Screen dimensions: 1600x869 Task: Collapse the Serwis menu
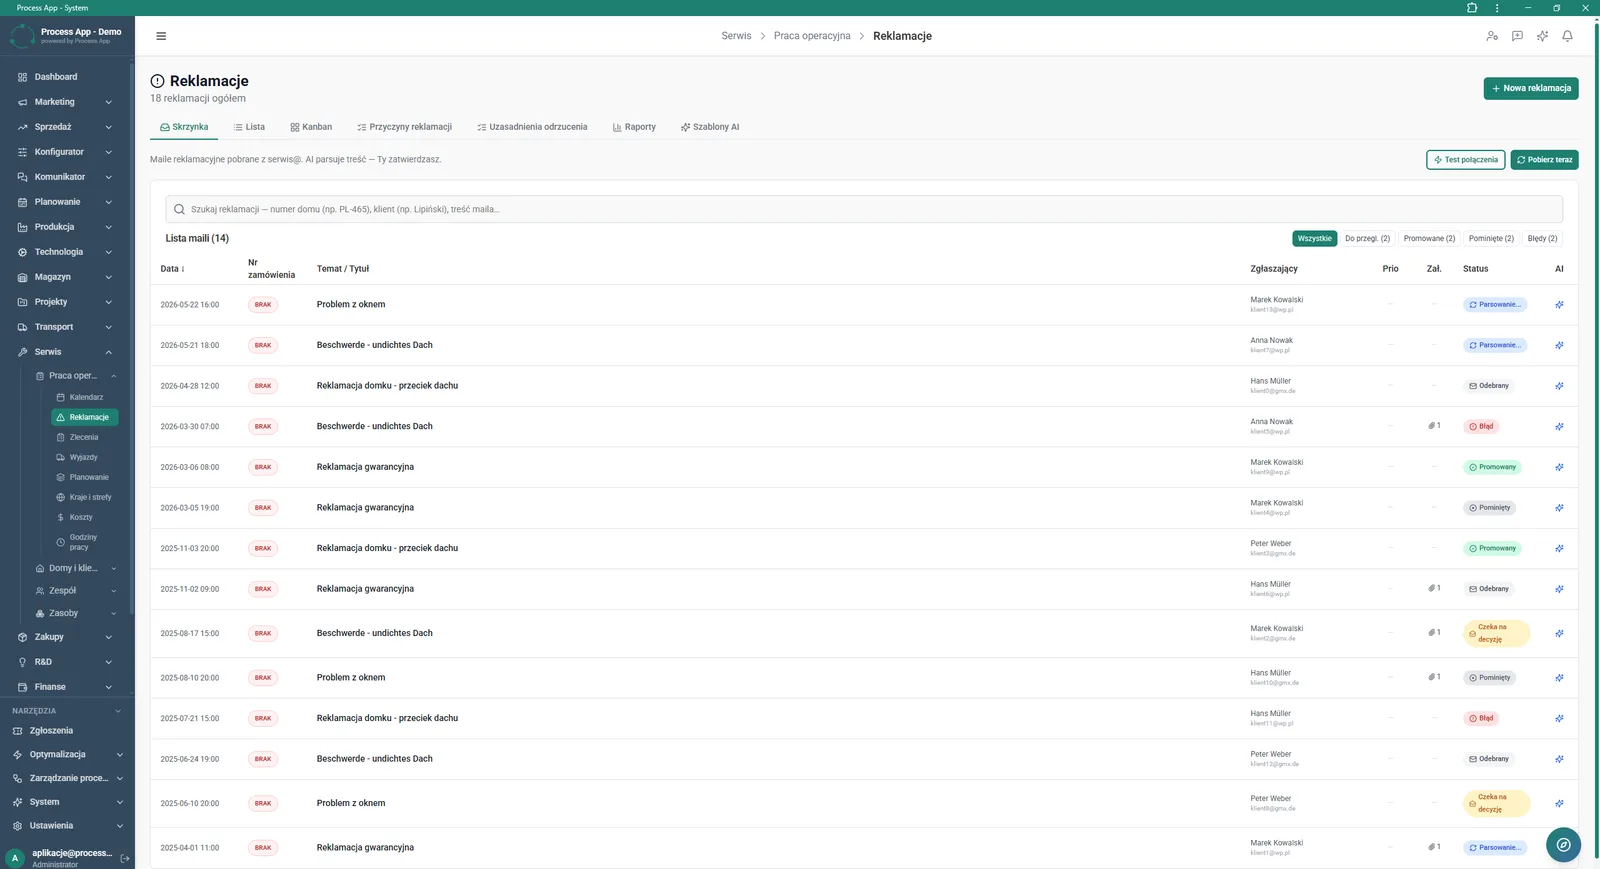[x=67, y=352]
